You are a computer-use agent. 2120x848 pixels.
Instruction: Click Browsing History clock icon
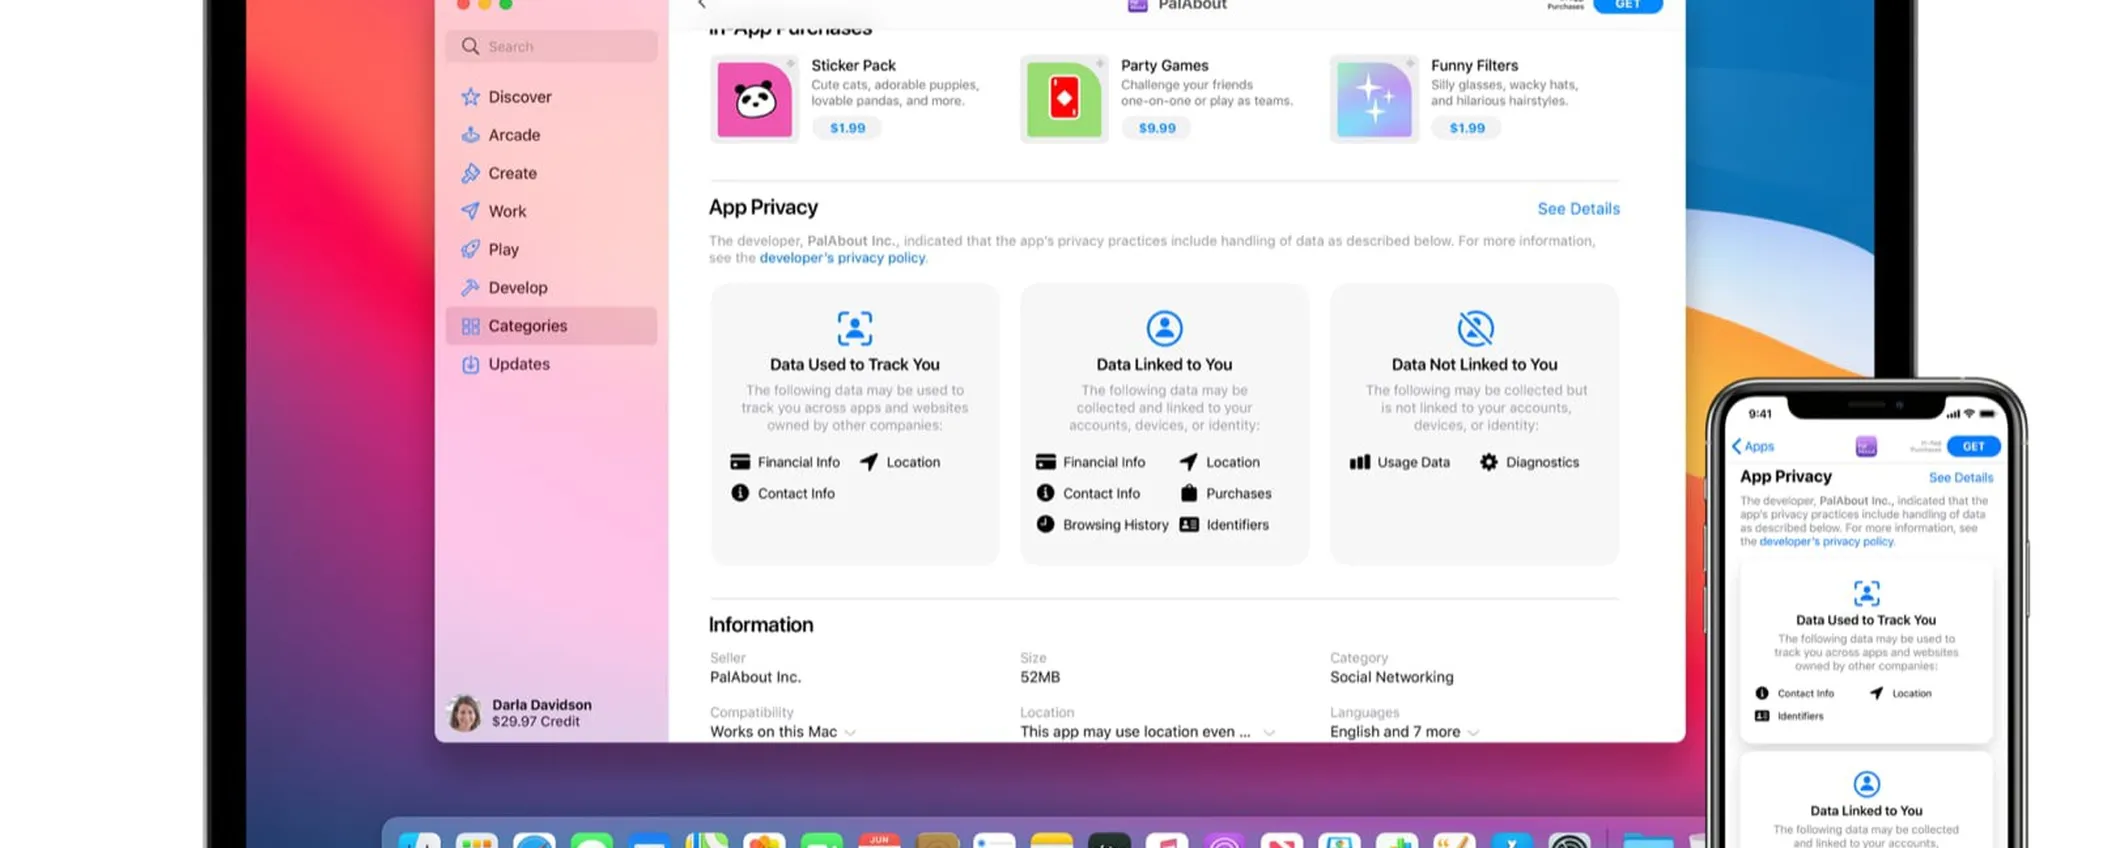1045,524
